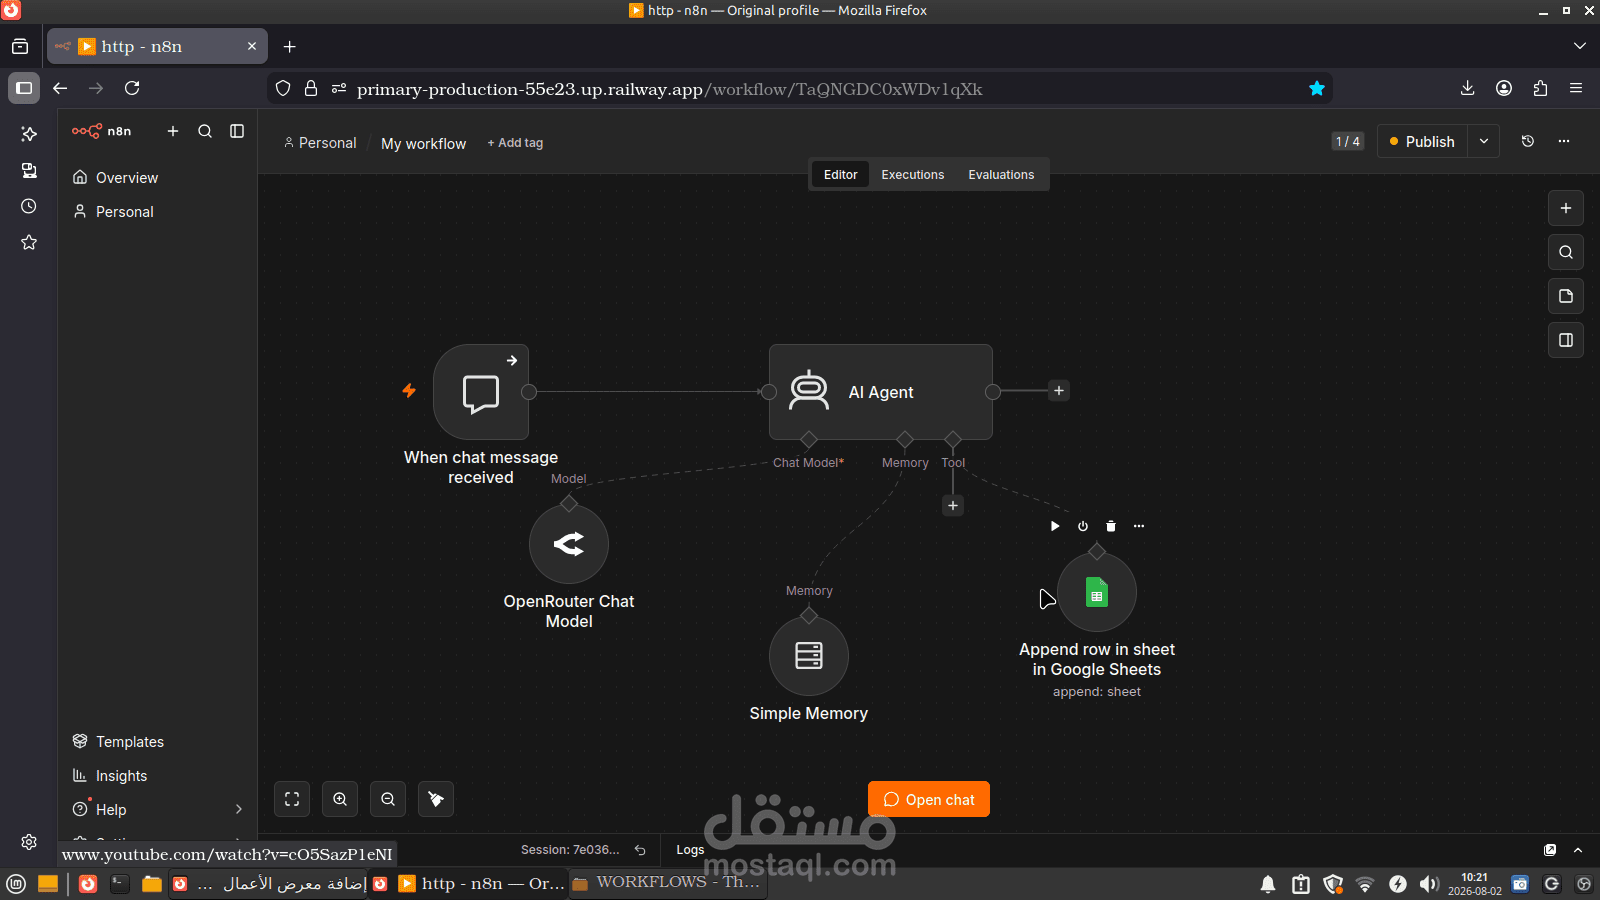Open Firefox downloads
This screenshot has width=1600, height=900.
click(x=1467, y=88)
